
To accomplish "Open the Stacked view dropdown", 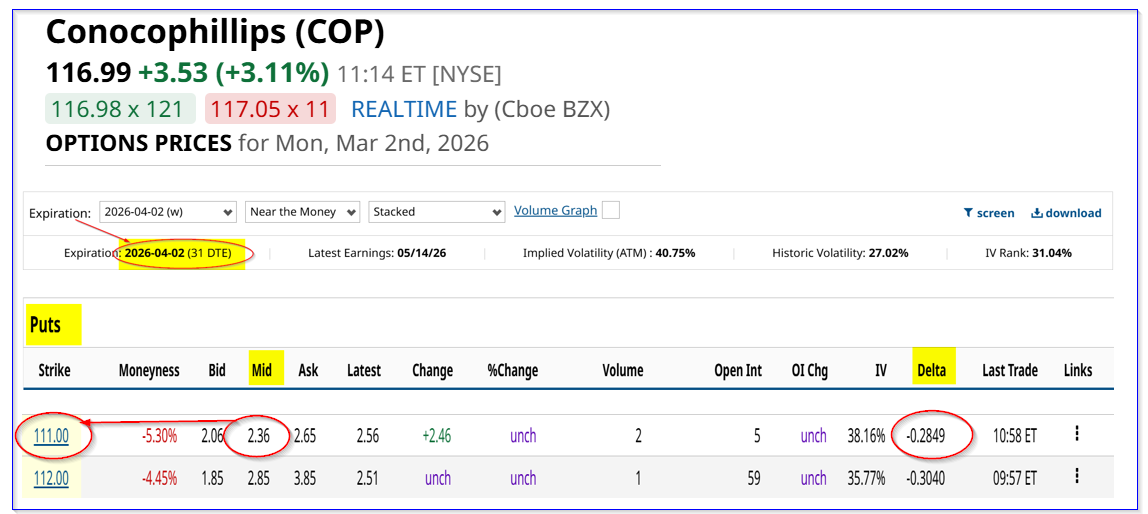I will pyautogui.click(x=437, y=212).
